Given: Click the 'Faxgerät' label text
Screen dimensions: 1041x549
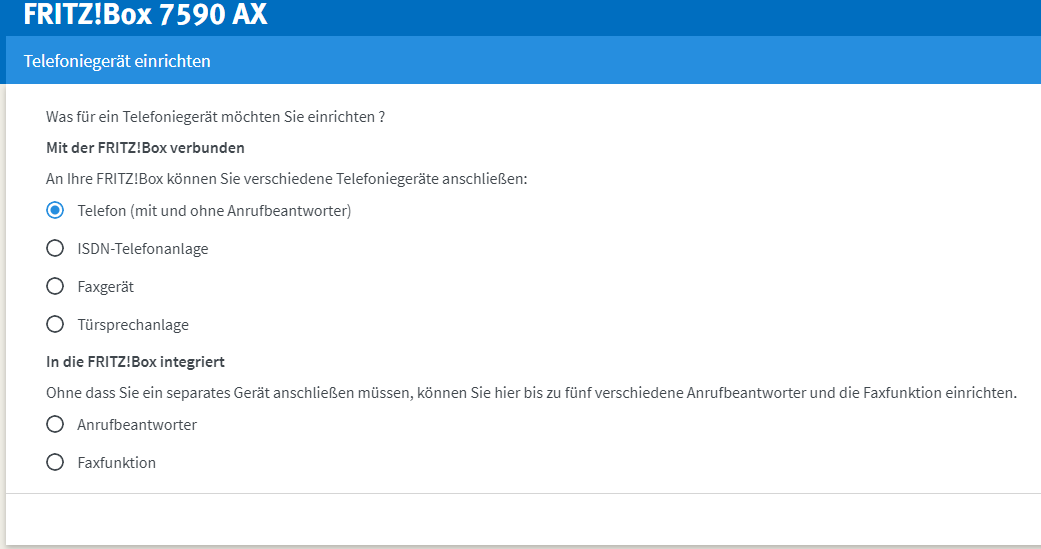Looking at the screenshot, I should coord(106,287).
